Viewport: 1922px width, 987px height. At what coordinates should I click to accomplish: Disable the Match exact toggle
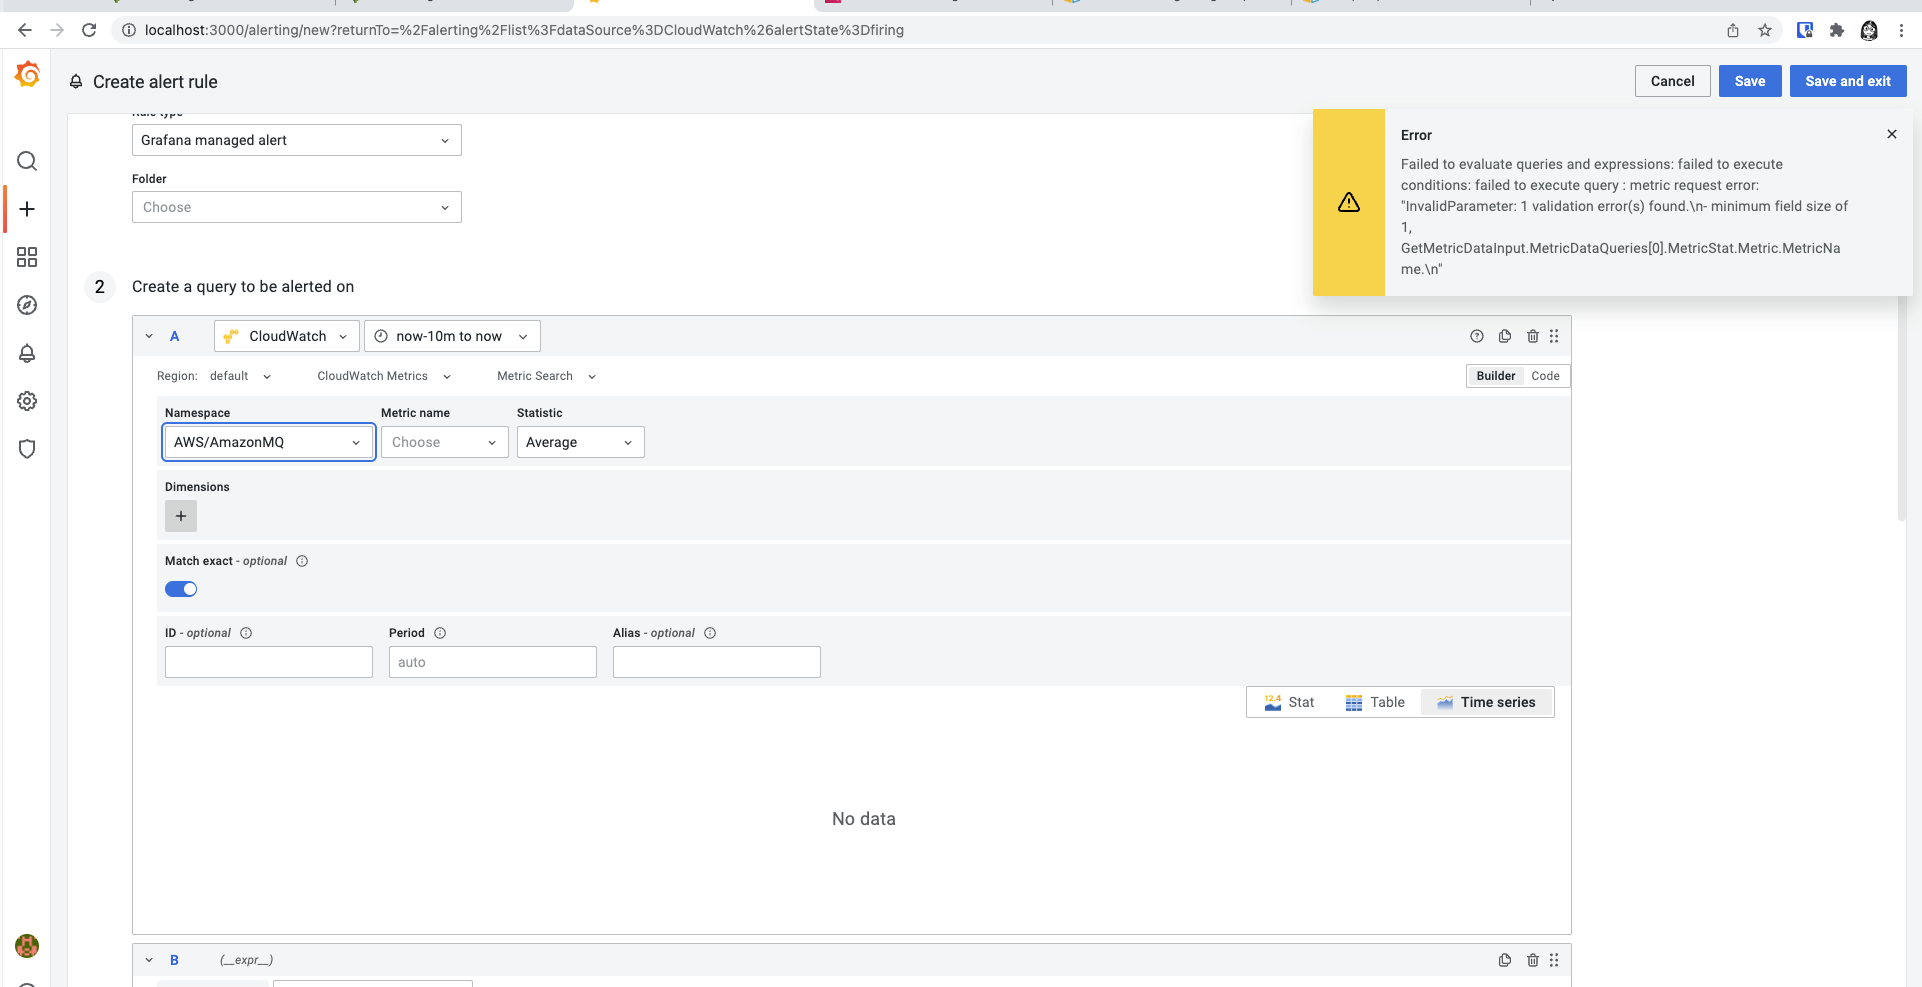point(181,589)
